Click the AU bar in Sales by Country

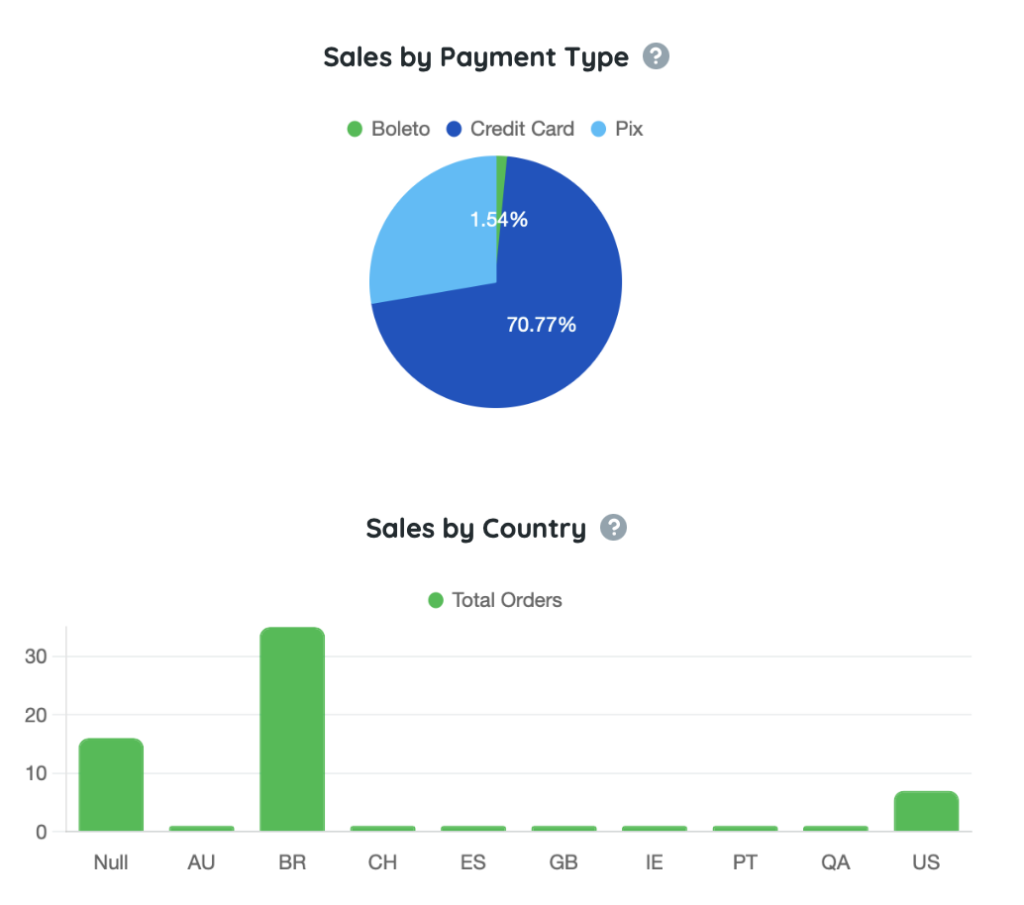pos(201,828)
